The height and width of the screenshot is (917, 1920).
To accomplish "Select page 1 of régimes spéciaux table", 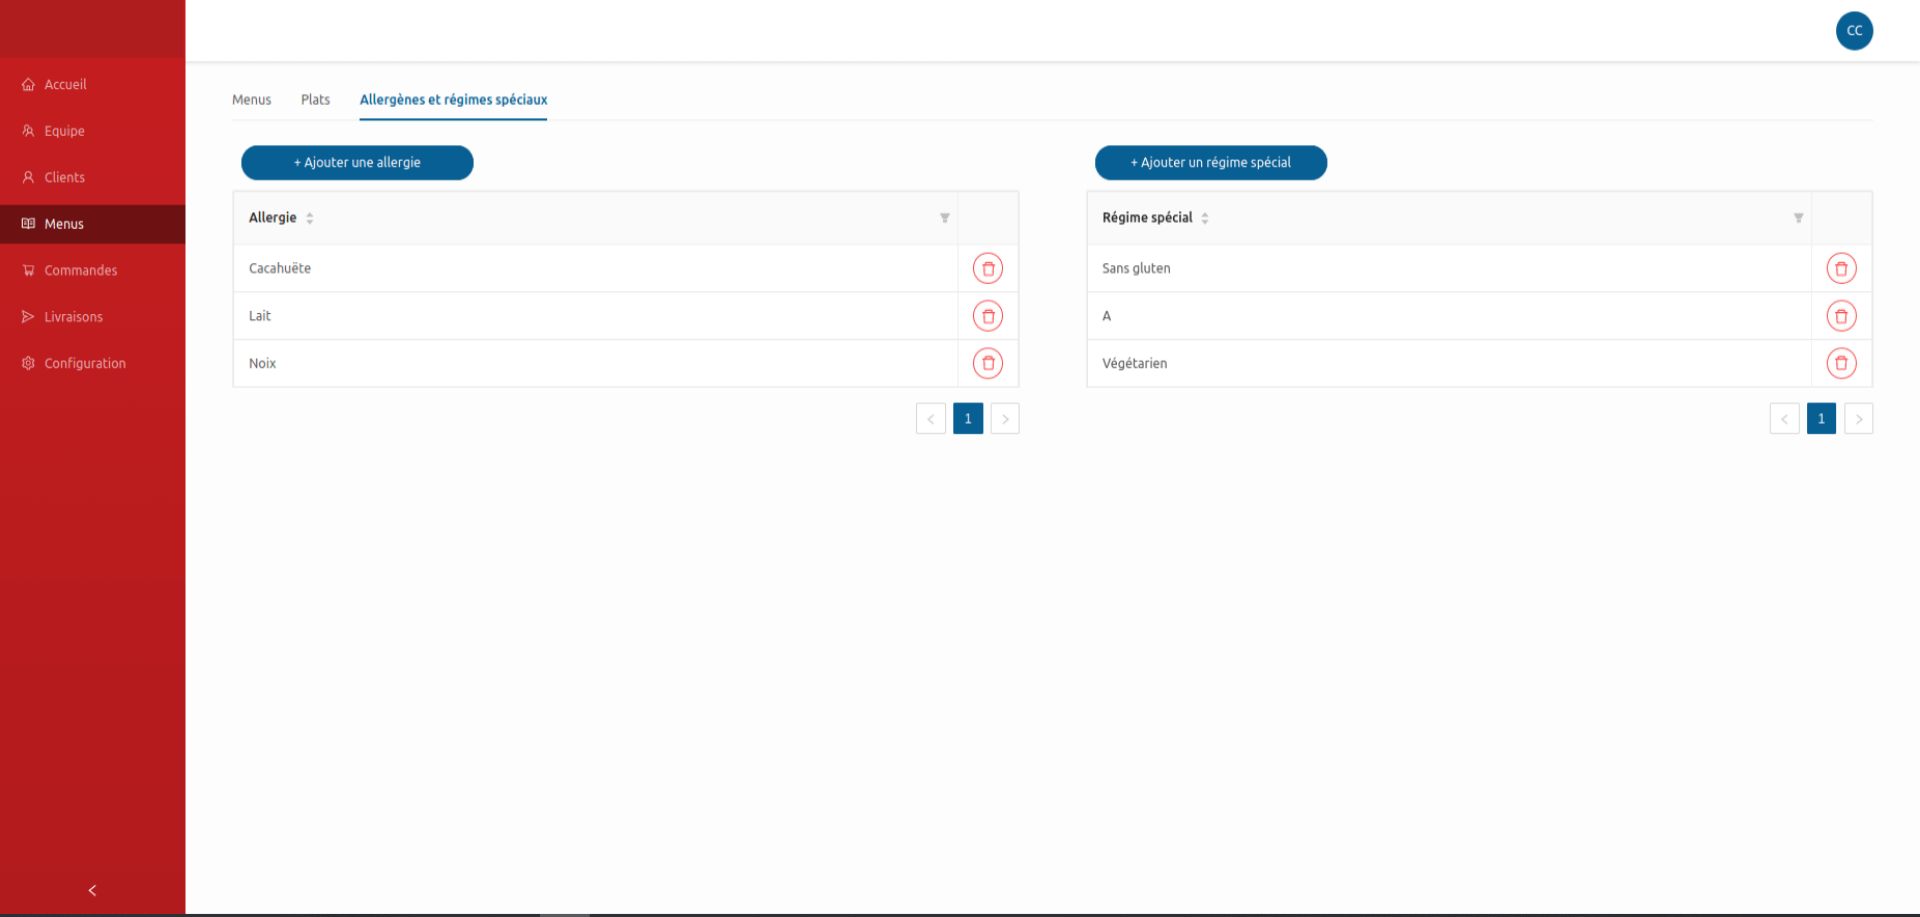I will pyautogui.click(x=1821, y=419).
